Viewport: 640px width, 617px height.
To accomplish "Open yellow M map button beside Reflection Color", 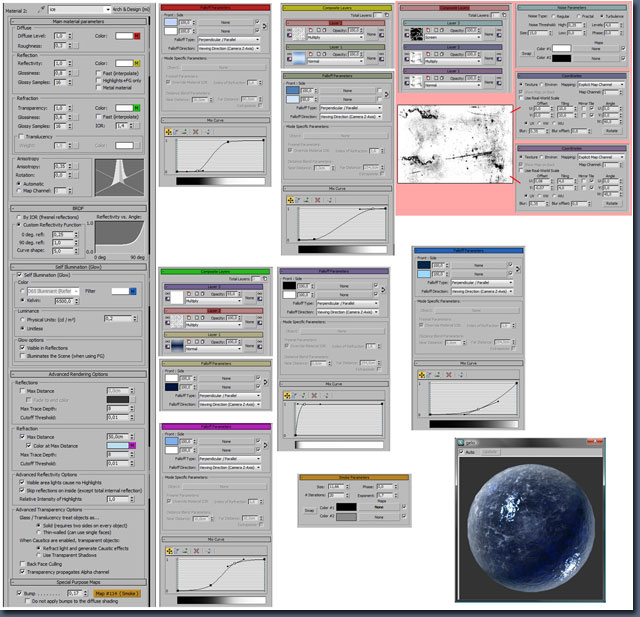I will coord(137,63).
